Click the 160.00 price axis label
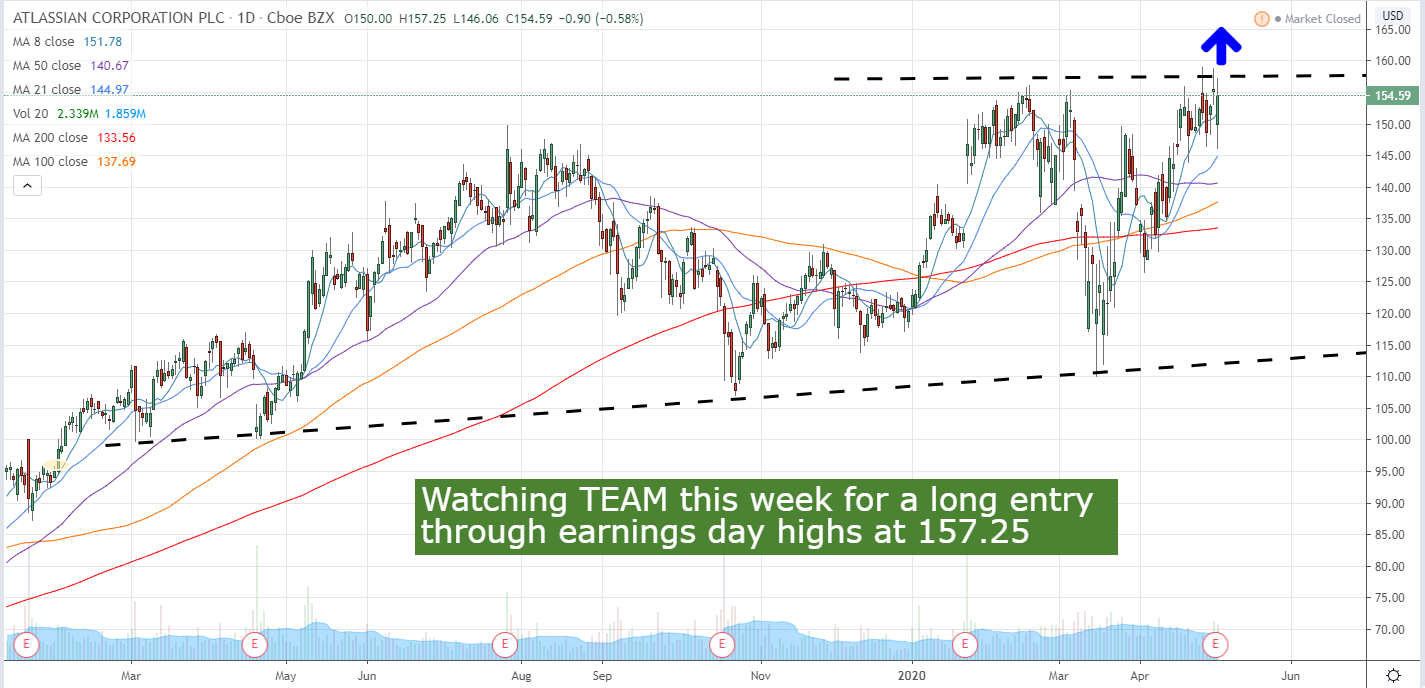This screenshot has height=688, width=1425. click(x=1393, y=61)
